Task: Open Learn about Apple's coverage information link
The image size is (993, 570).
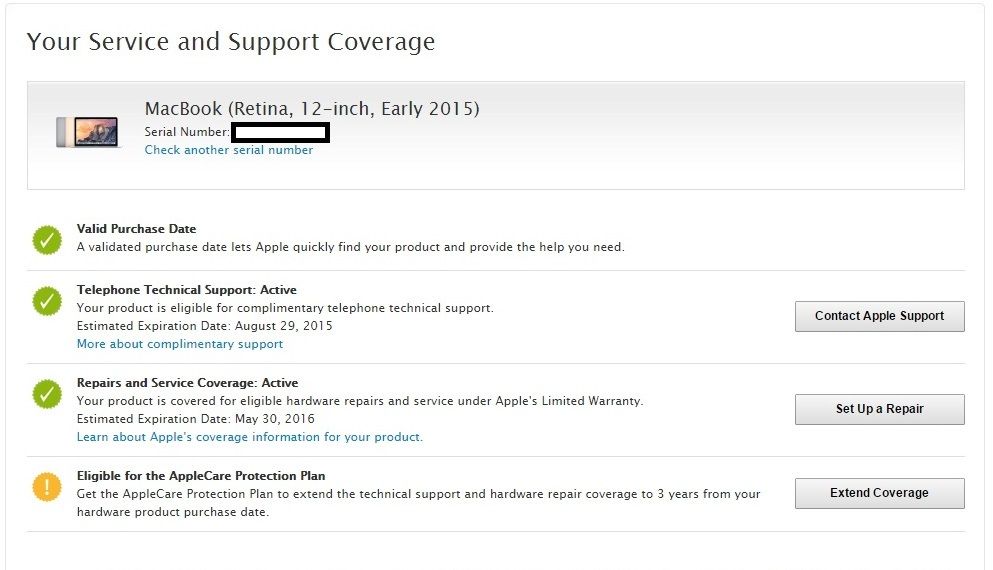Action: click(x=250, y=437)
